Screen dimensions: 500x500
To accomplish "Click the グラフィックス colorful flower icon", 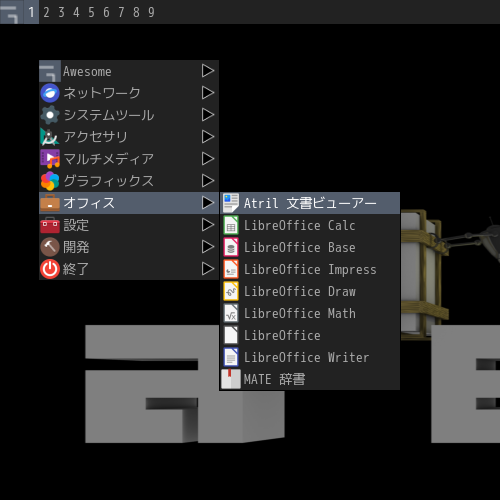I will click(x=50, y=181).
